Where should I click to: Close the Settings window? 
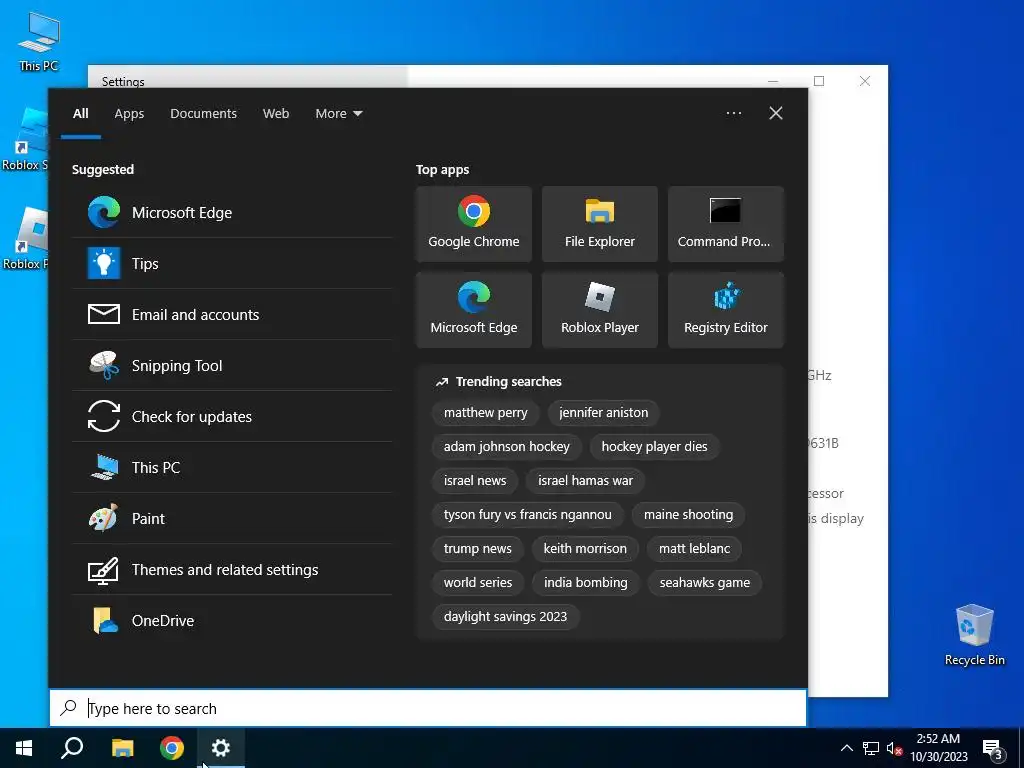pos(865,81)
